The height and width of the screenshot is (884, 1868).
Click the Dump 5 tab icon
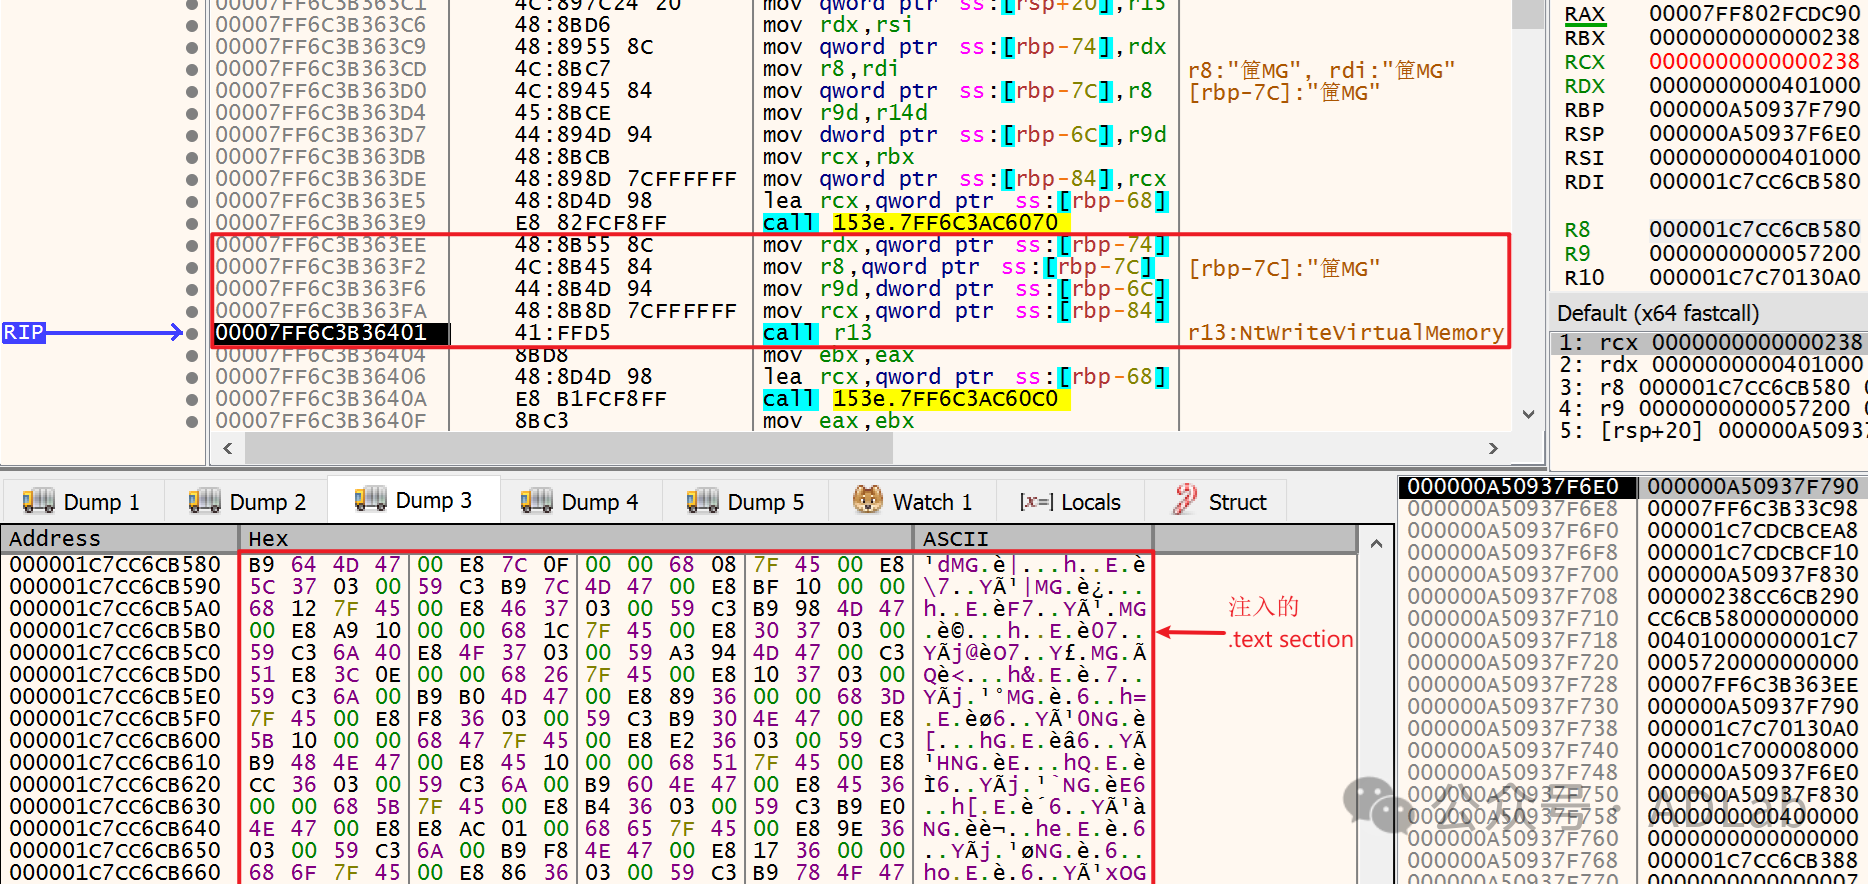pos(702,500)
